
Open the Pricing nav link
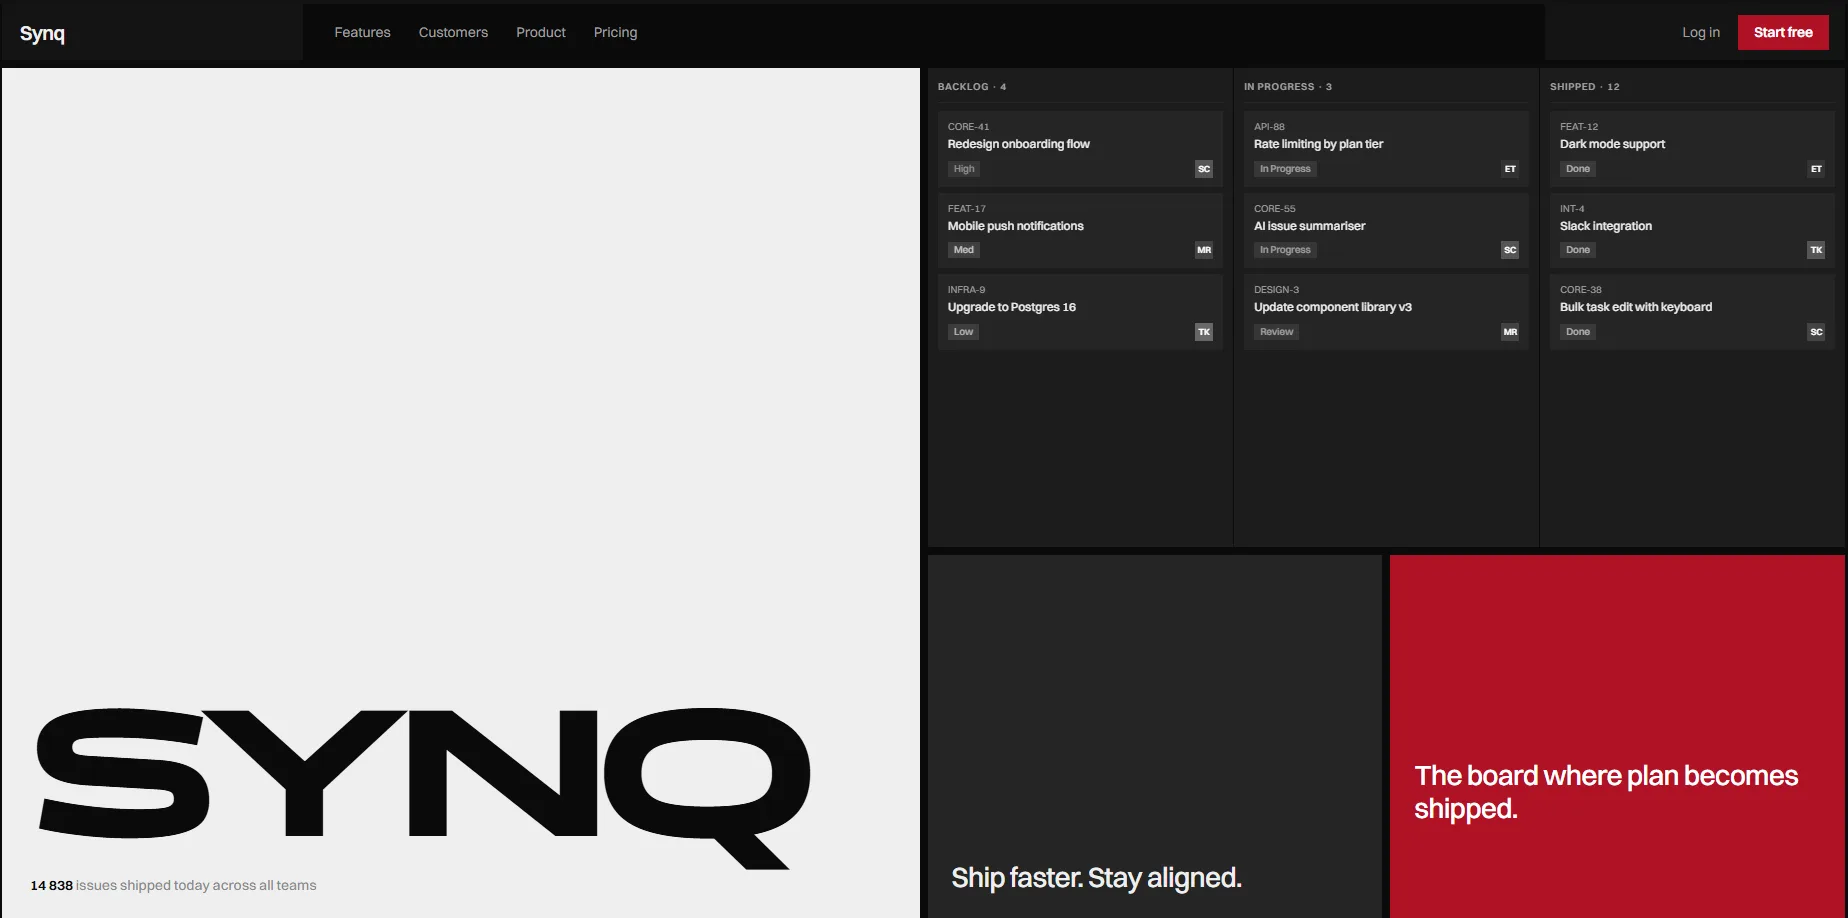click(615, 32)
